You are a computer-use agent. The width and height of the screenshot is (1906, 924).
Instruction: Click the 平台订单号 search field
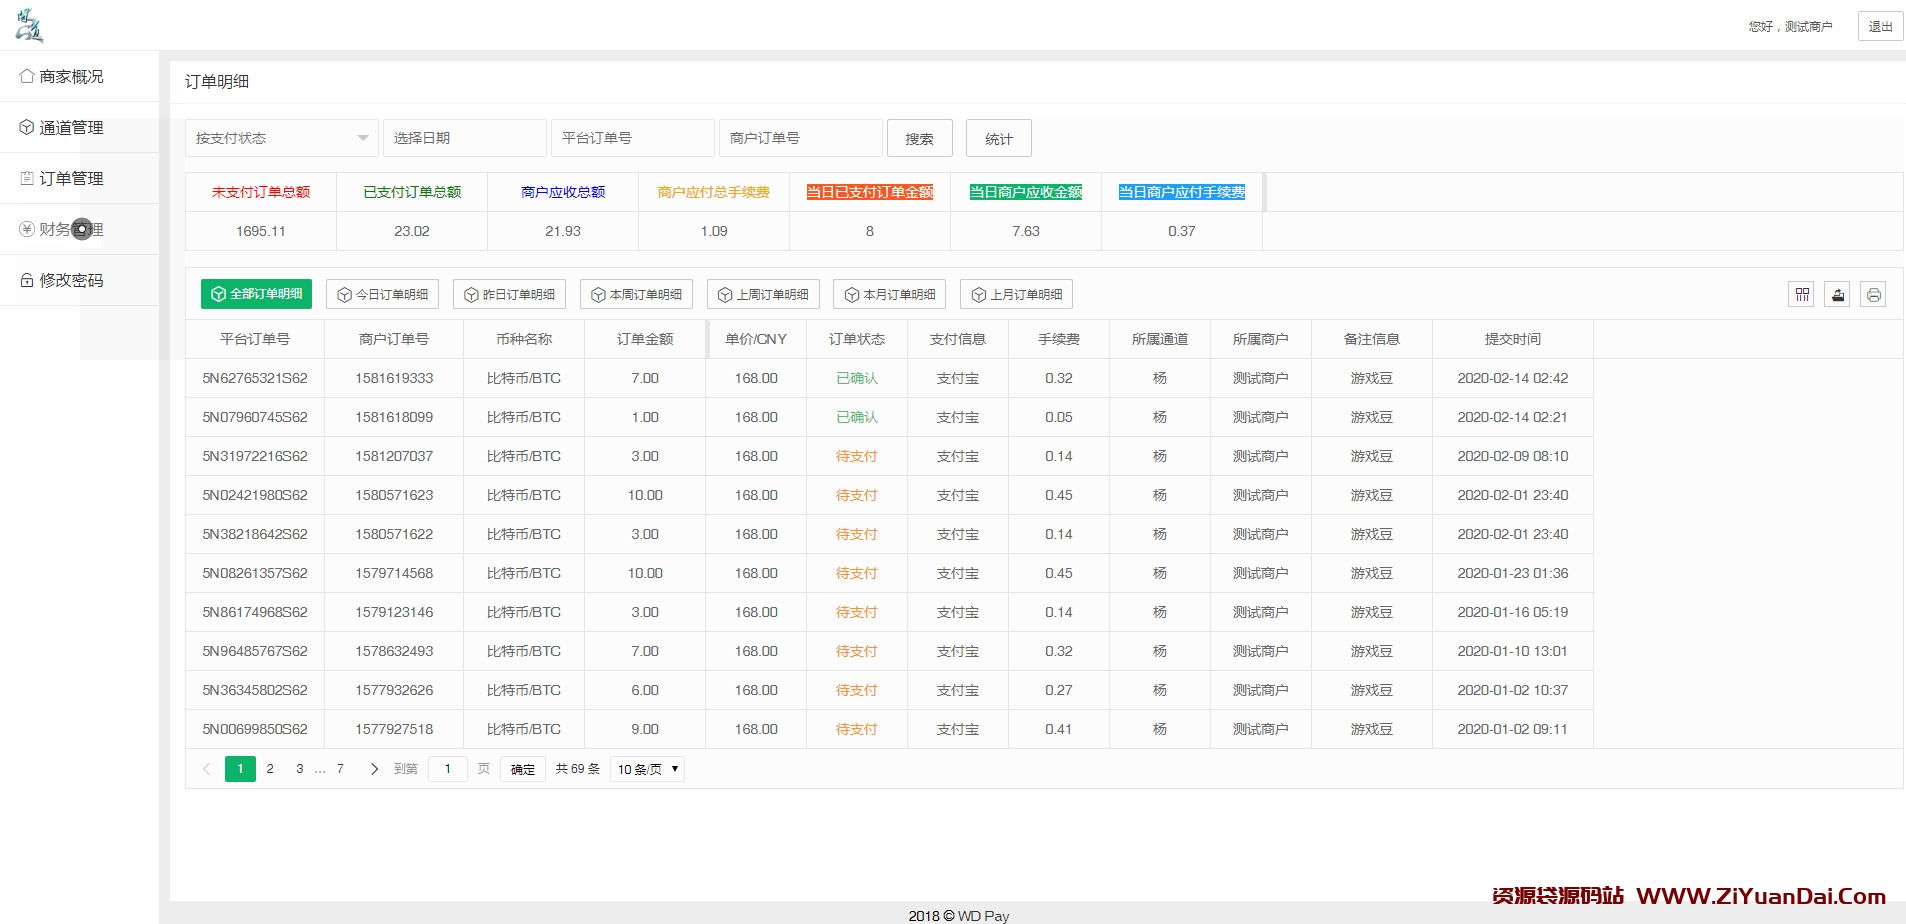coord(632,138)
